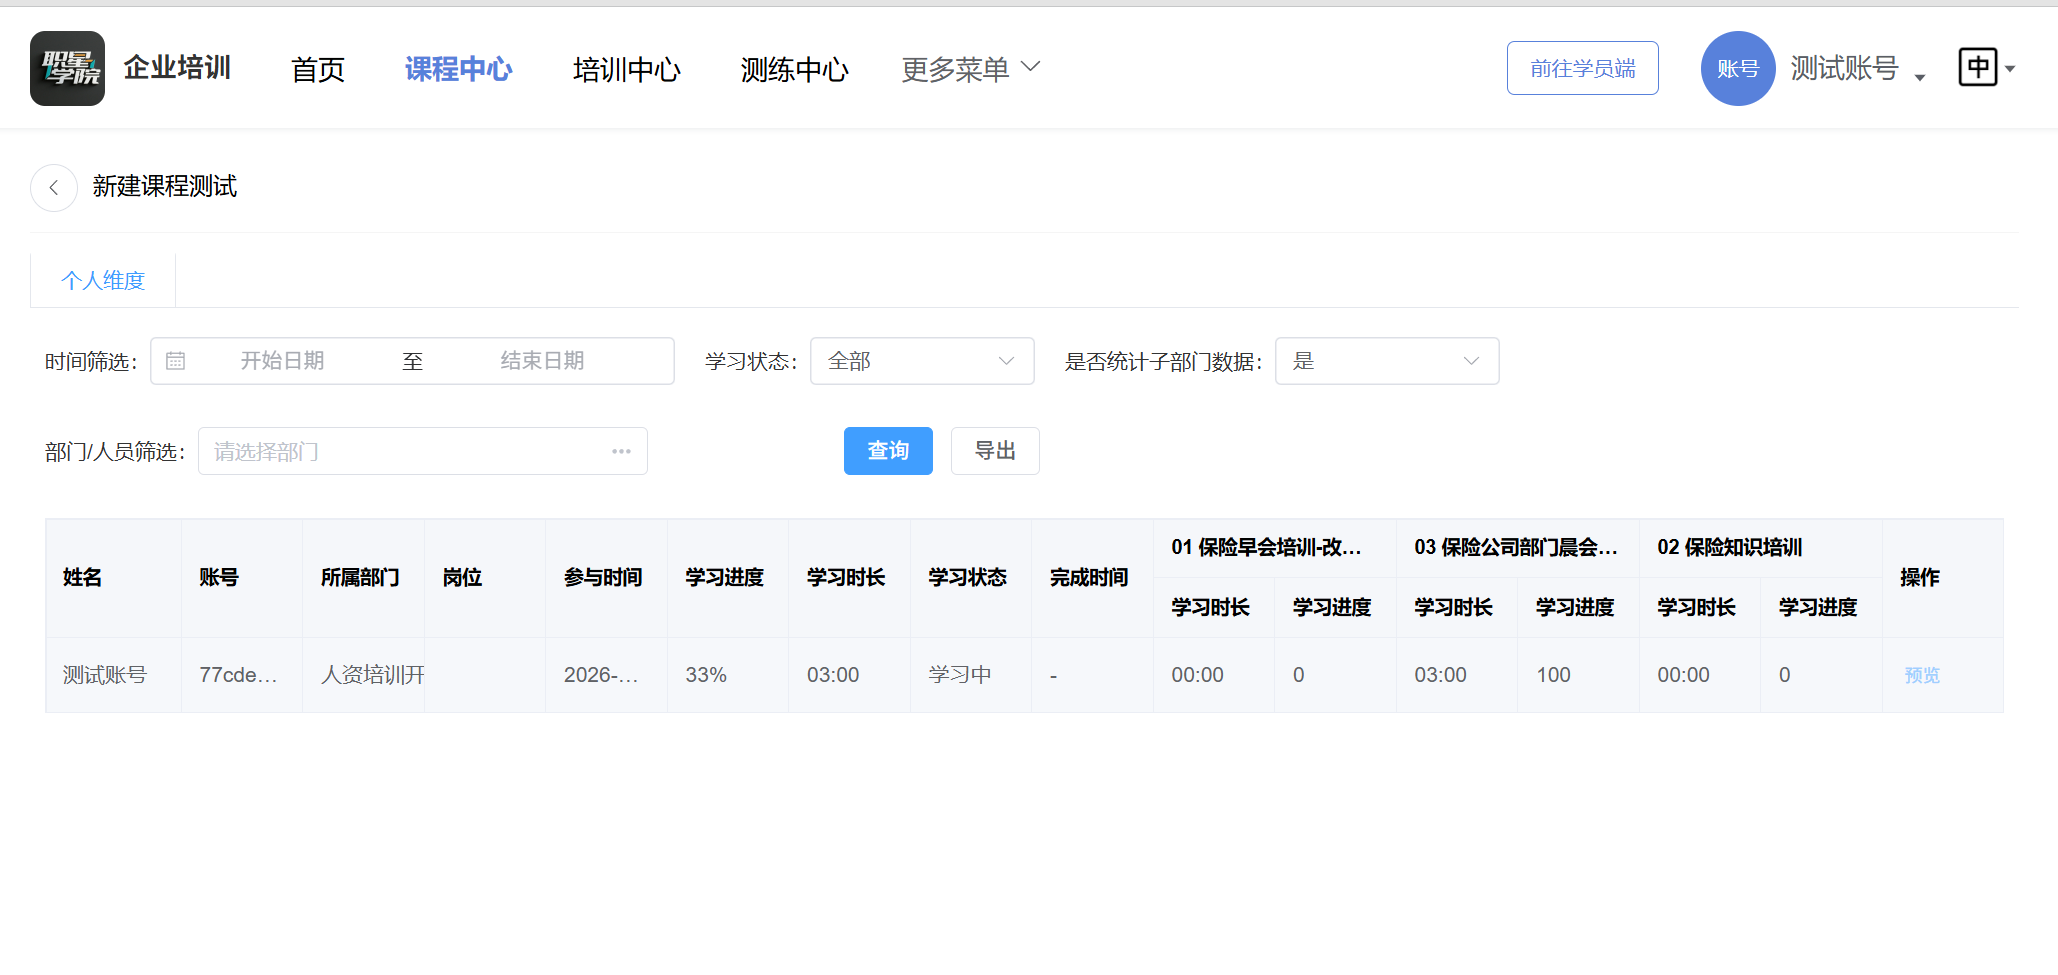Open 预览 link in the table row
This screenshot has height=975, width=2058.
(1921, 674)
